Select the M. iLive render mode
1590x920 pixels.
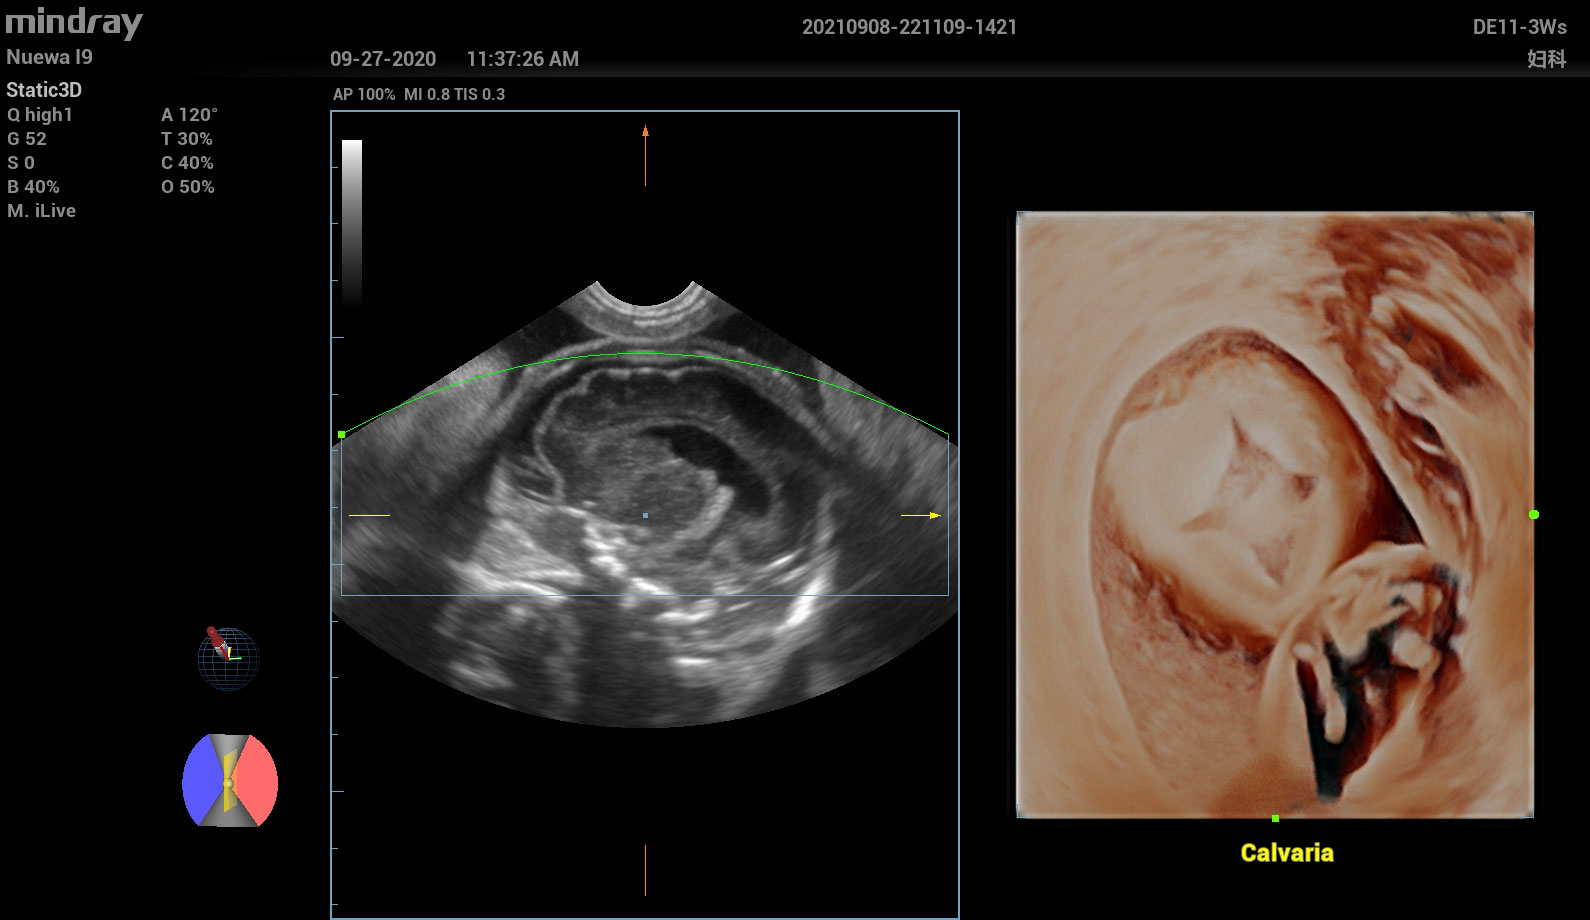41,211
